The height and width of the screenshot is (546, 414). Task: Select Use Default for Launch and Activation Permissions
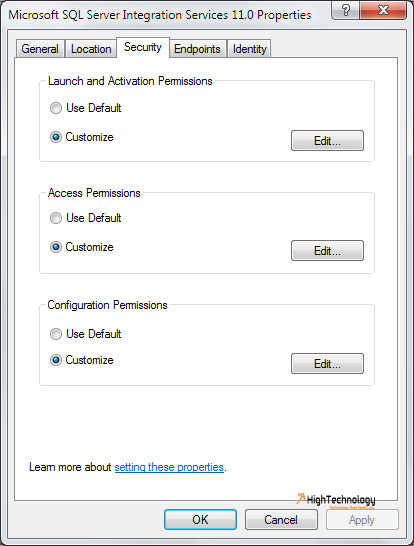point(56,108)
